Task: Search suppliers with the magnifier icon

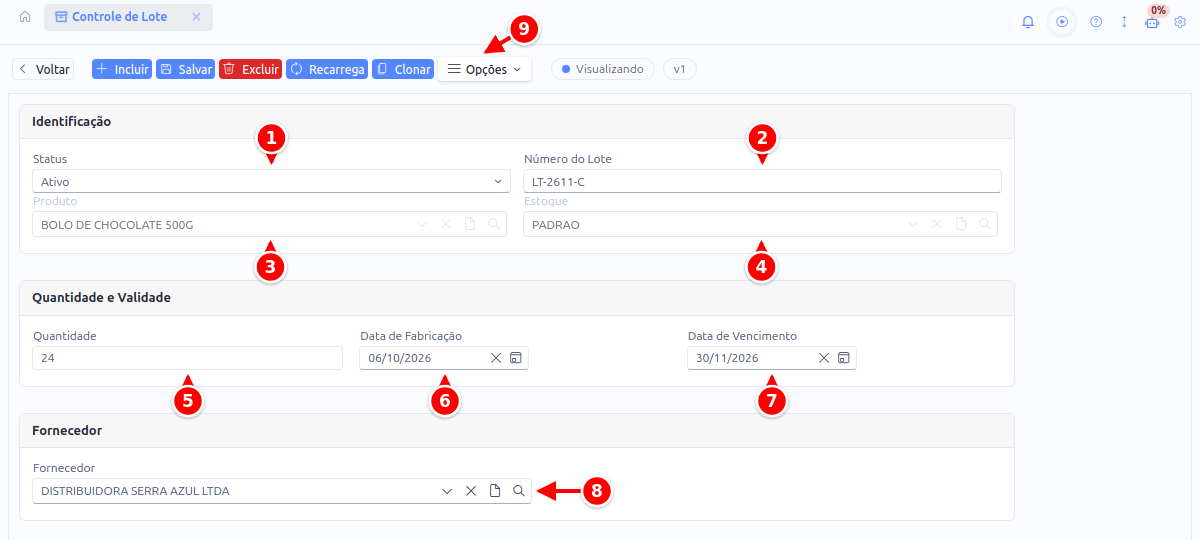Action: click(x=519, y=491)
